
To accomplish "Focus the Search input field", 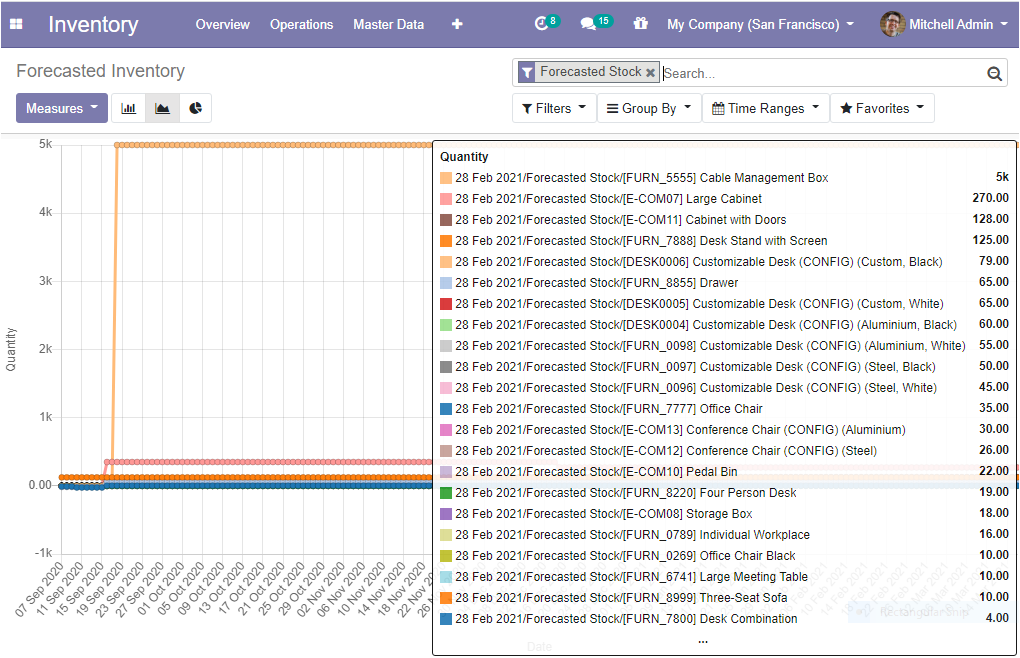I will (823, 73).
